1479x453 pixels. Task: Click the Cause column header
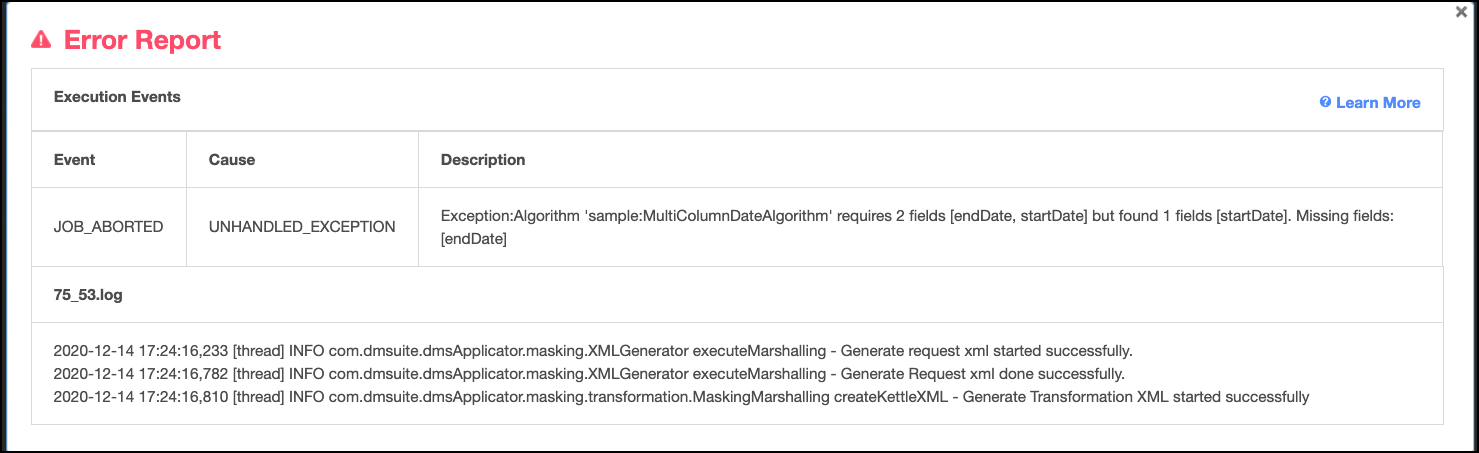click(232, 160)
